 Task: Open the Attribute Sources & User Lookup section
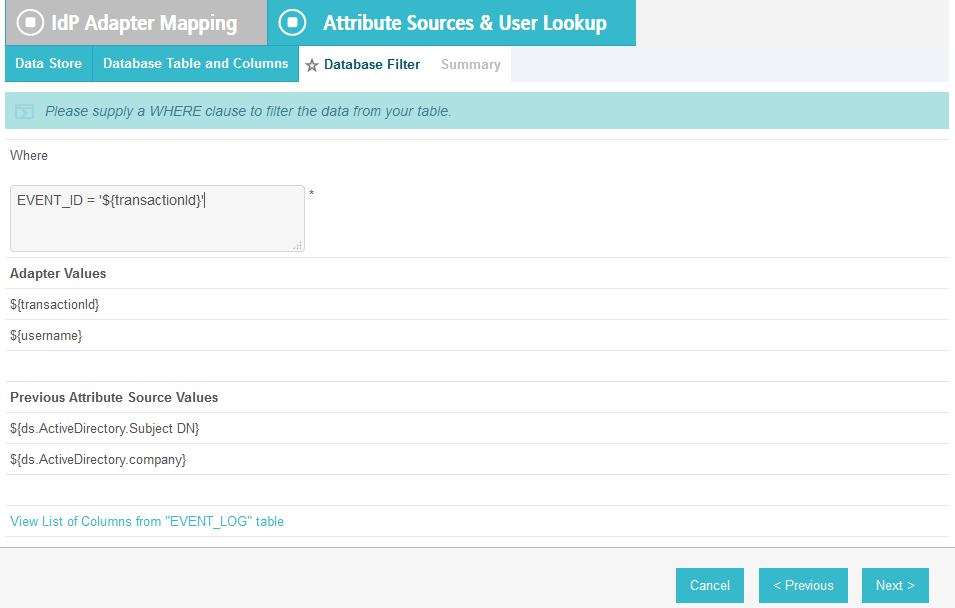[451, 23]
